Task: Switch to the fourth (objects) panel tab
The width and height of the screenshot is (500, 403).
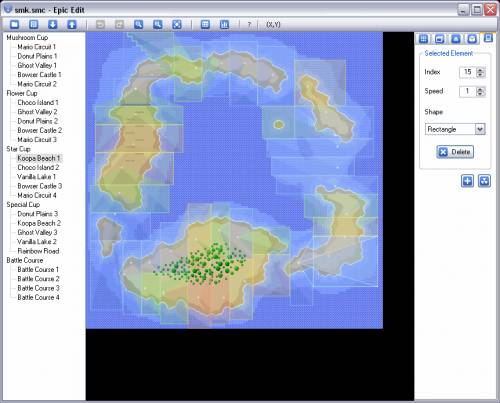Action: click(x=472, y=39)
